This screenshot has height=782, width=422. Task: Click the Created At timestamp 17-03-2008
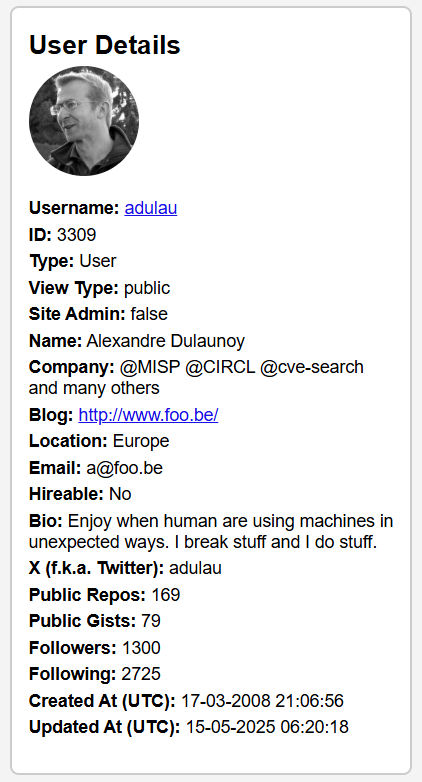click(262, 701)
